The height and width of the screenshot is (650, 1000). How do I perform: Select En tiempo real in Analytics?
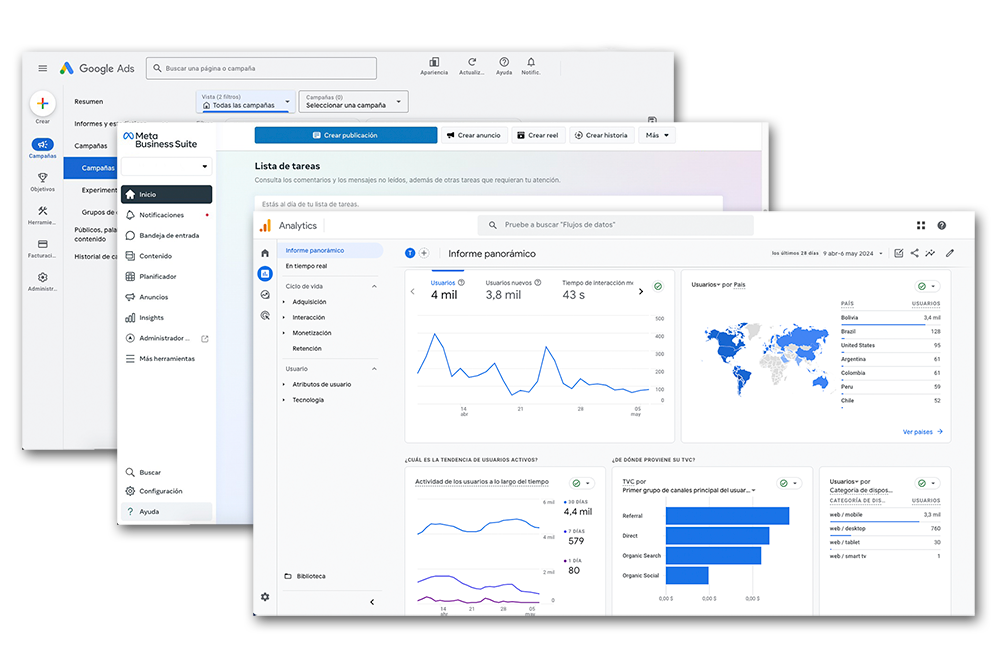(306, 266)
